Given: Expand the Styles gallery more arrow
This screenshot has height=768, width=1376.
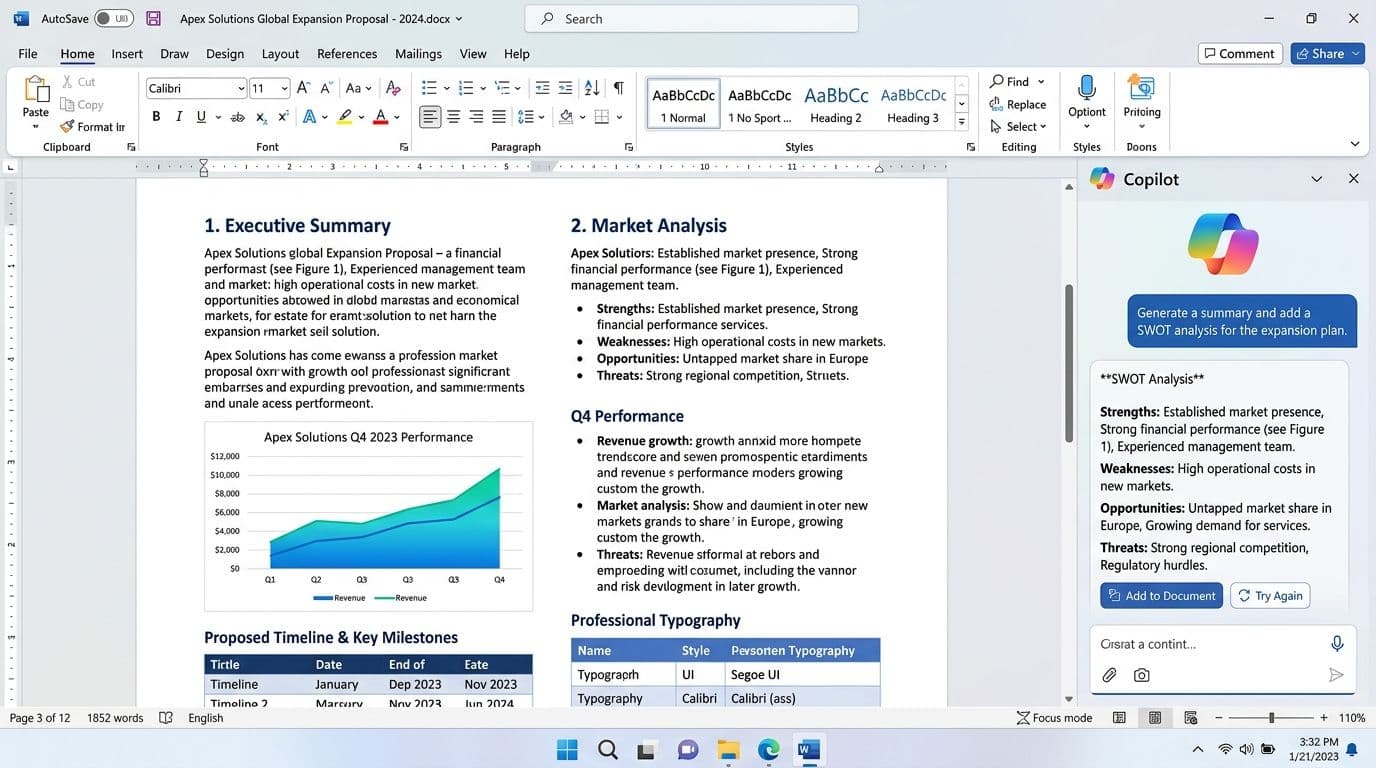Looking at the screenshot, I should 961,122.
